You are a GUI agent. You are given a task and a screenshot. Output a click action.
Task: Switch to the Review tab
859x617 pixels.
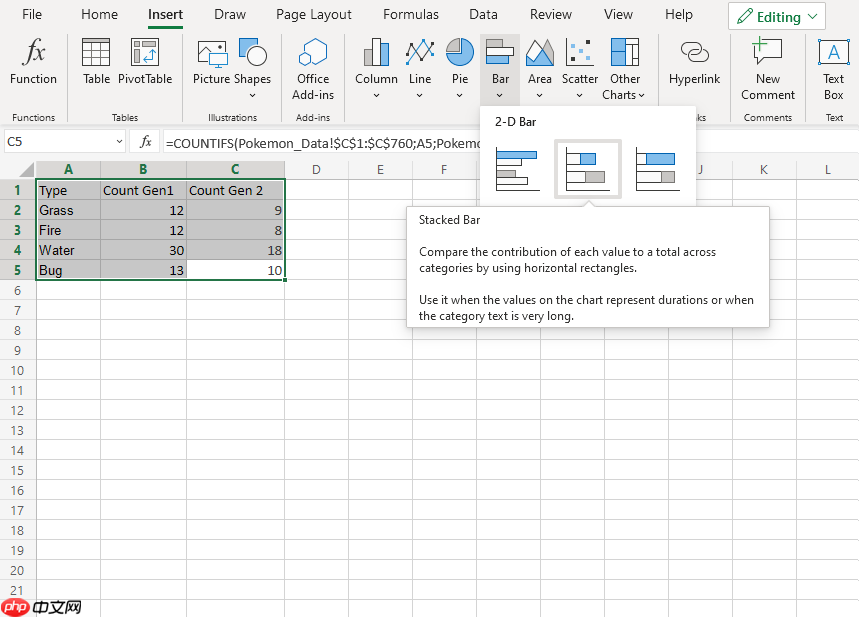551,15
